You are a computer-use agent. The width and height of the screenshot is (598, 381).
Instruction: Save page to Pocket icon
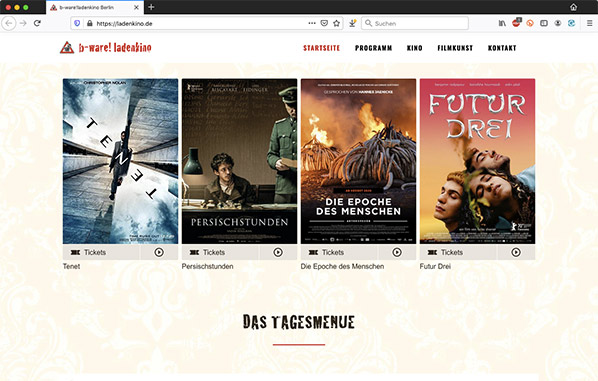tap(324, 23)
